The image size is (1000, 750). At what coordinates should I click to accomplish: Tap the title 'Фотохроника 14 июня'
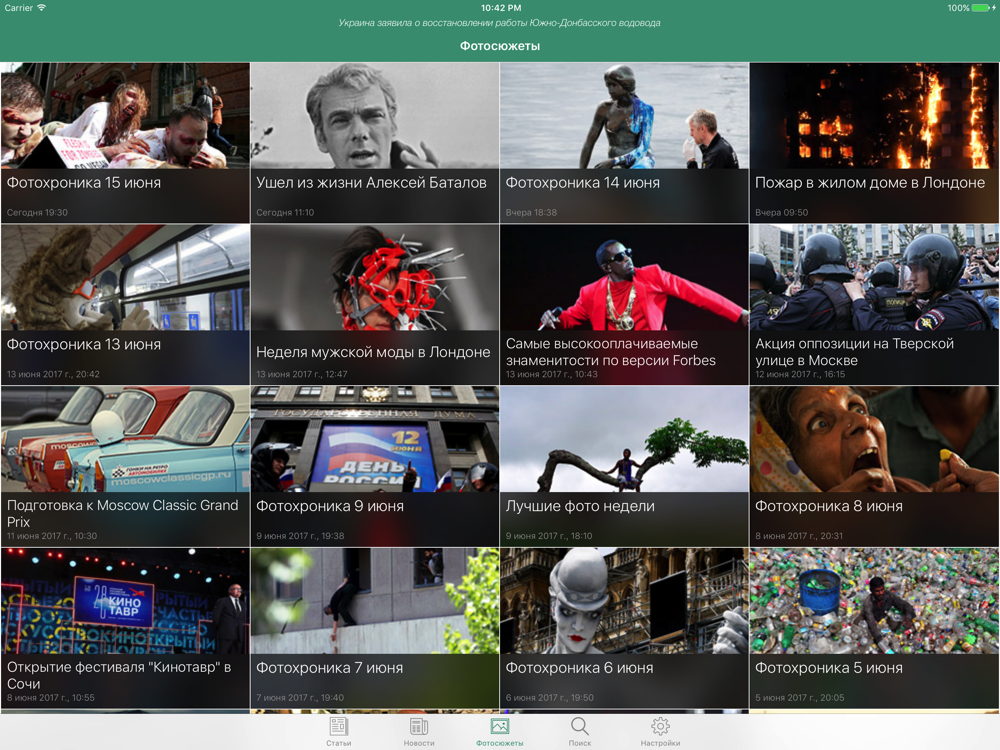pos(582,183)
